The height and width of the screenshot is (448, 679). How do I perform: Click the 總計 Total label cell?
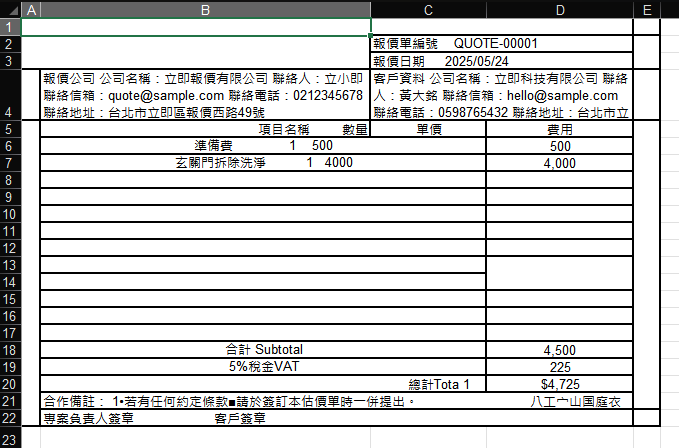point(263,384)
